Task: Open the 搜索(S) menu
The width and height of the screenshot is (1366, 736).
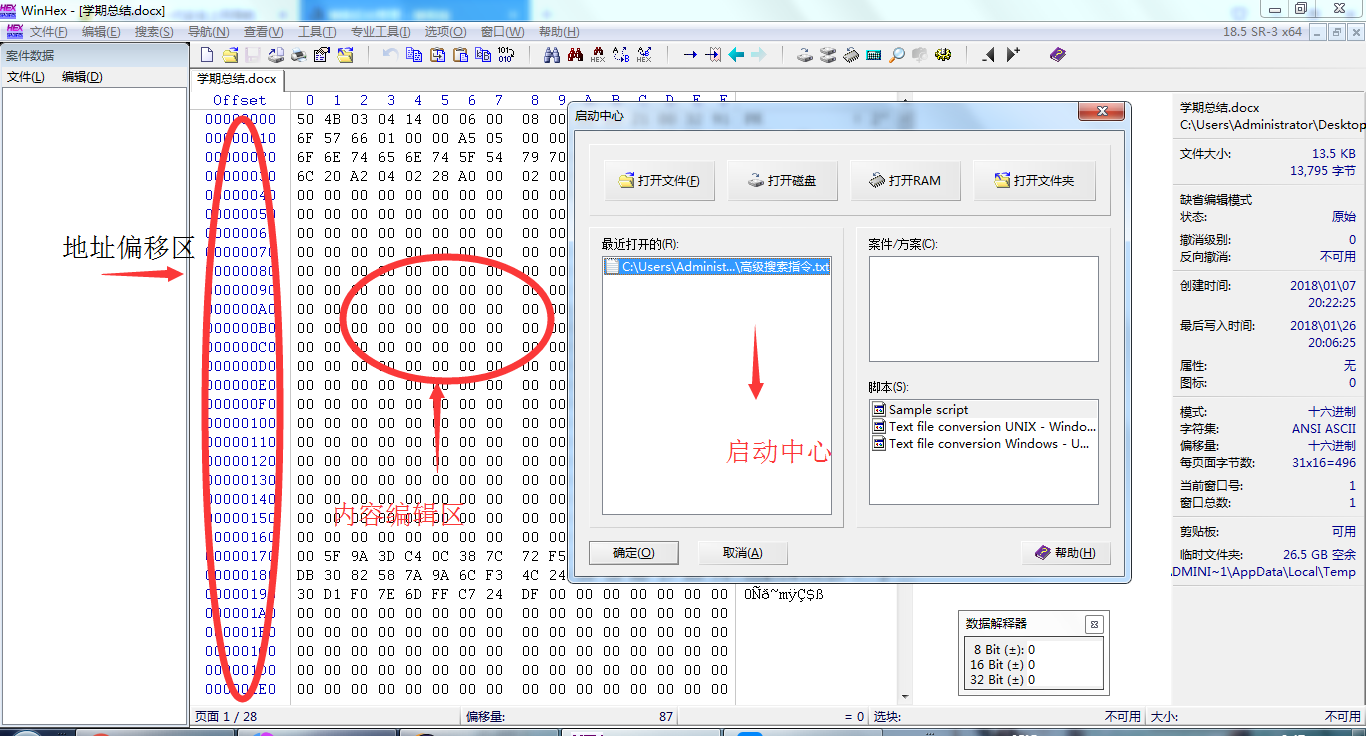Action: [x=154, y=32]
